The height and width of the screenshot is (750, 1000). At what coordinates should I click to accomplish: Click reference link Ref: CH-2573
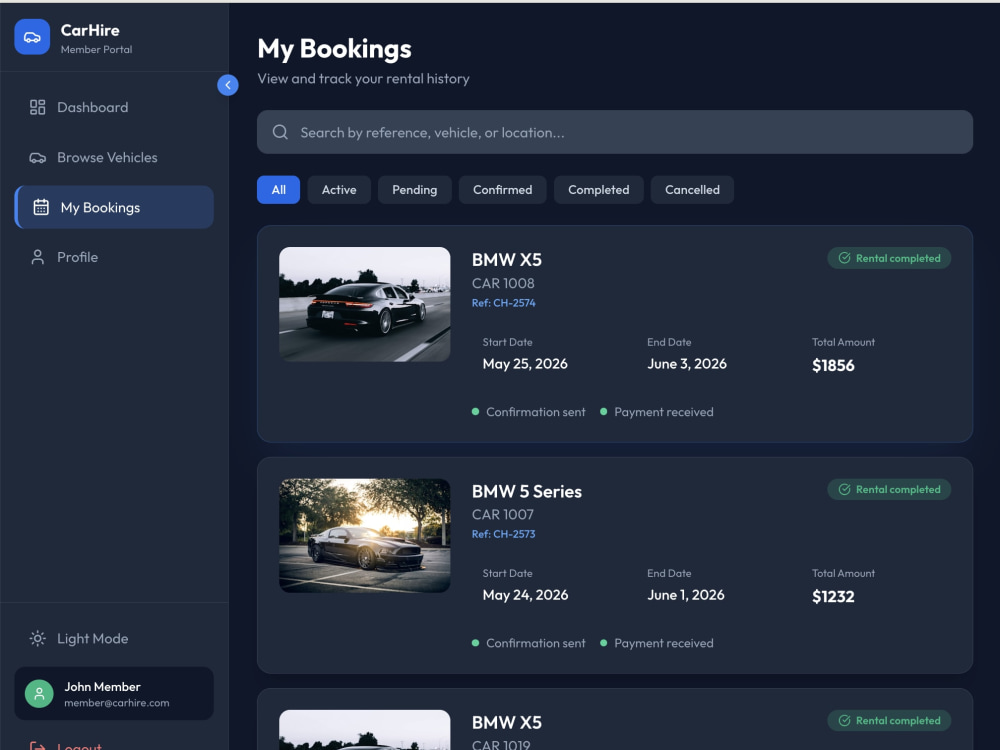click(503, 534)
